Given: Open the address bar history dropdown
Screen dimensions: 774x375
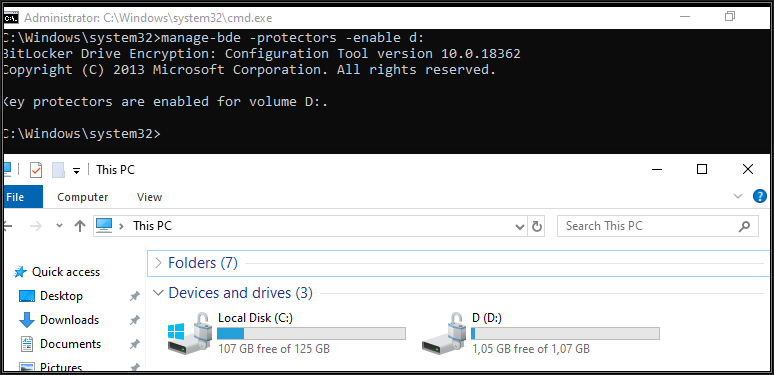Looking at the screenshot, I should (520, 227).
